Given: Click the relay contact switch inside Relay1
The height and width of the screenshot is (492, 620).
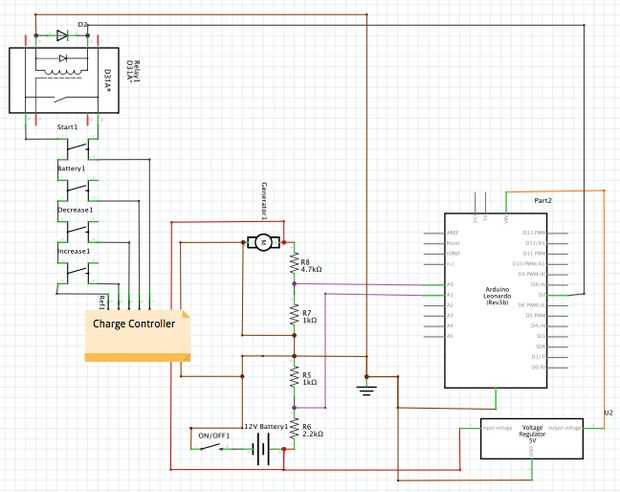Looking at the screenshot, I should pyautogui.click(x=64, y=98).
